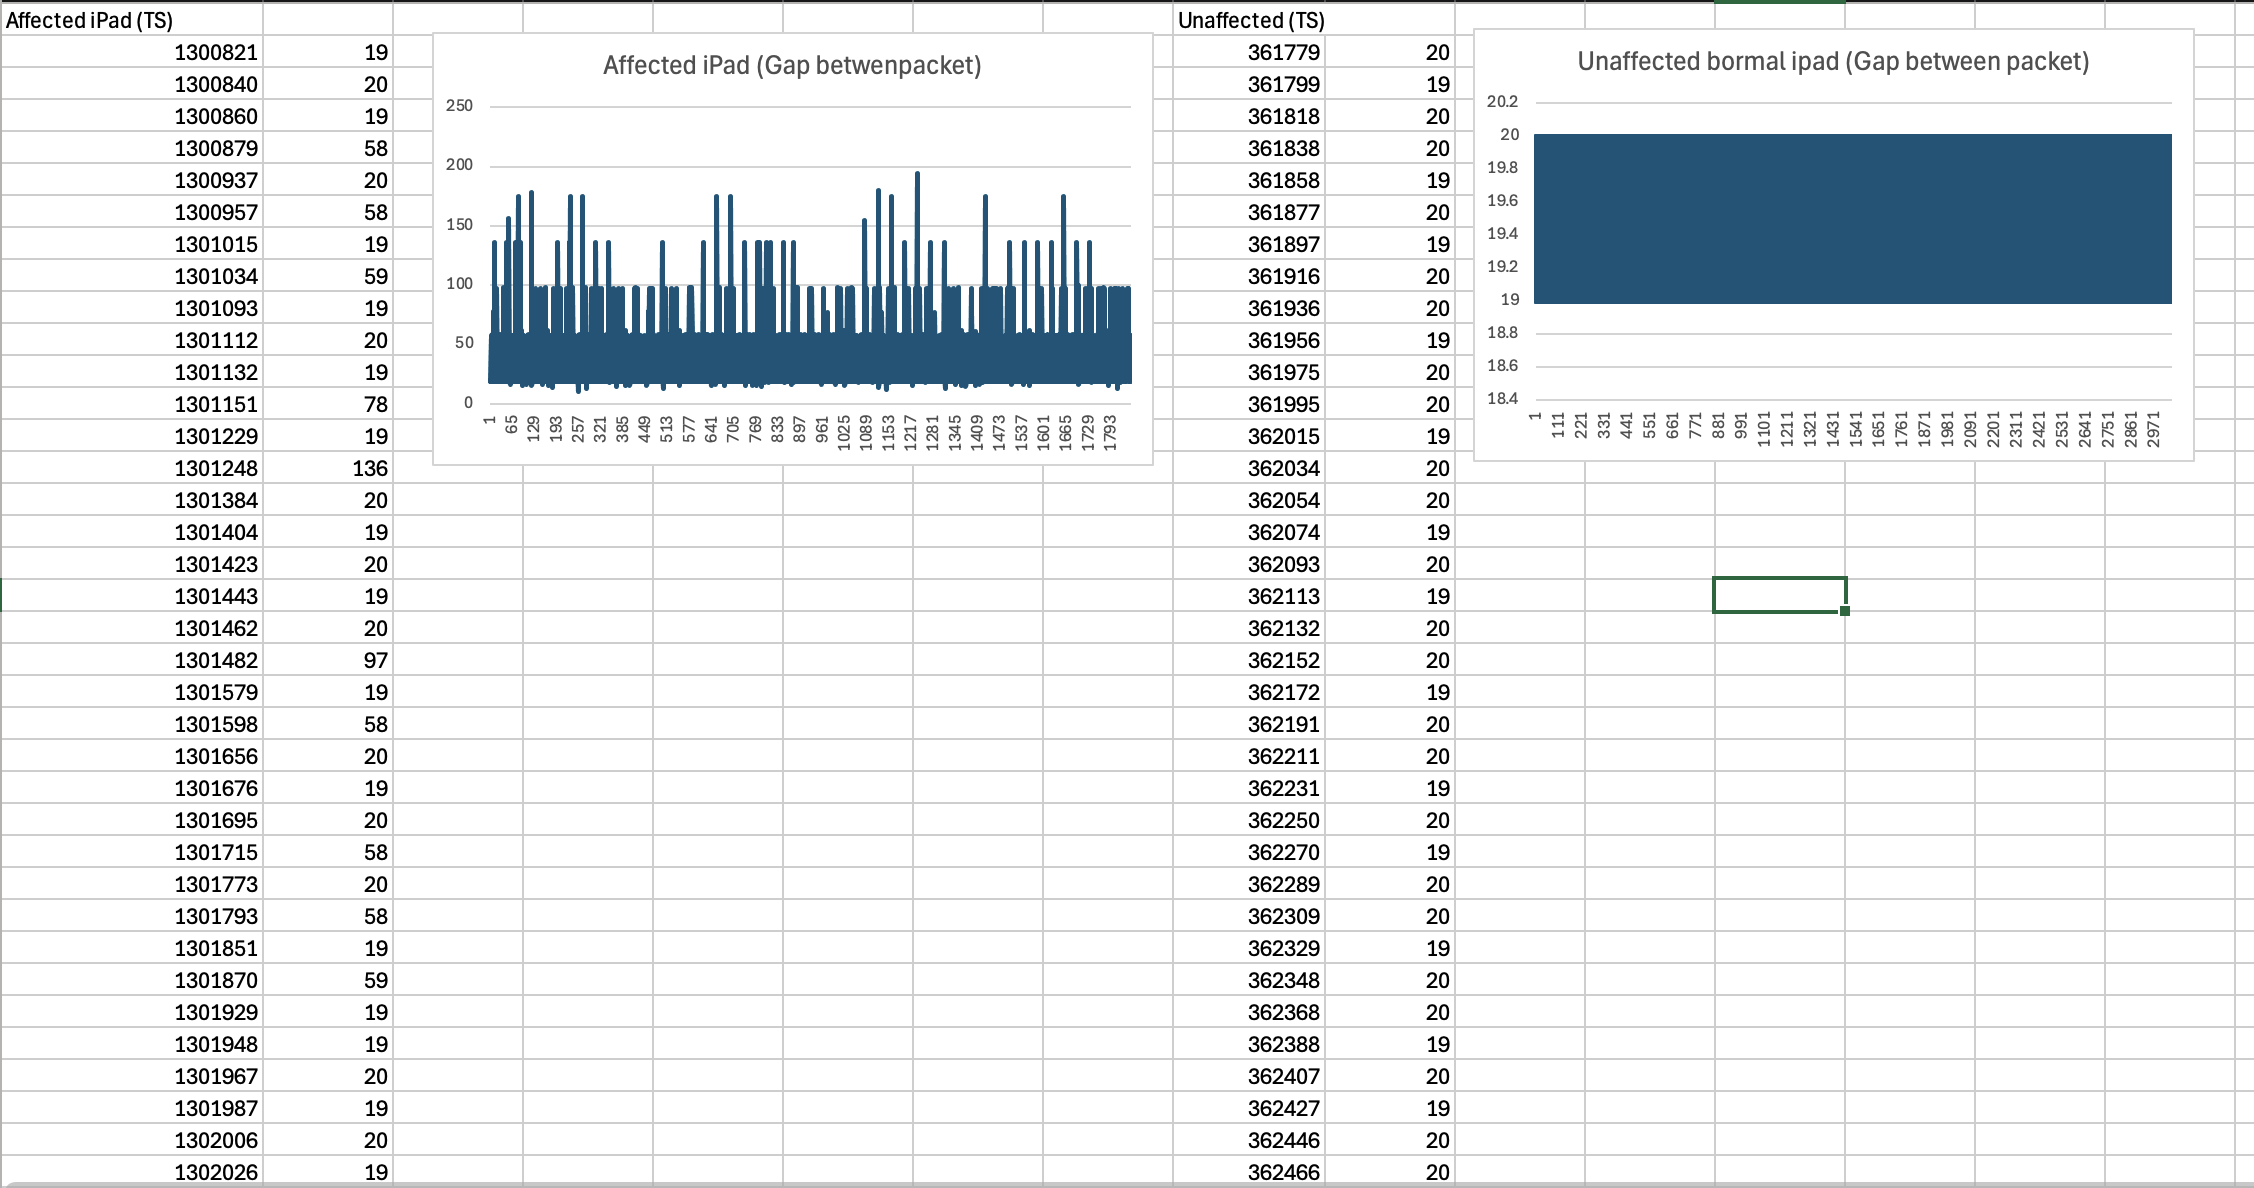Click the green-outlined active cell
Screen dimensions: 2254x1188
(1778, 595)
